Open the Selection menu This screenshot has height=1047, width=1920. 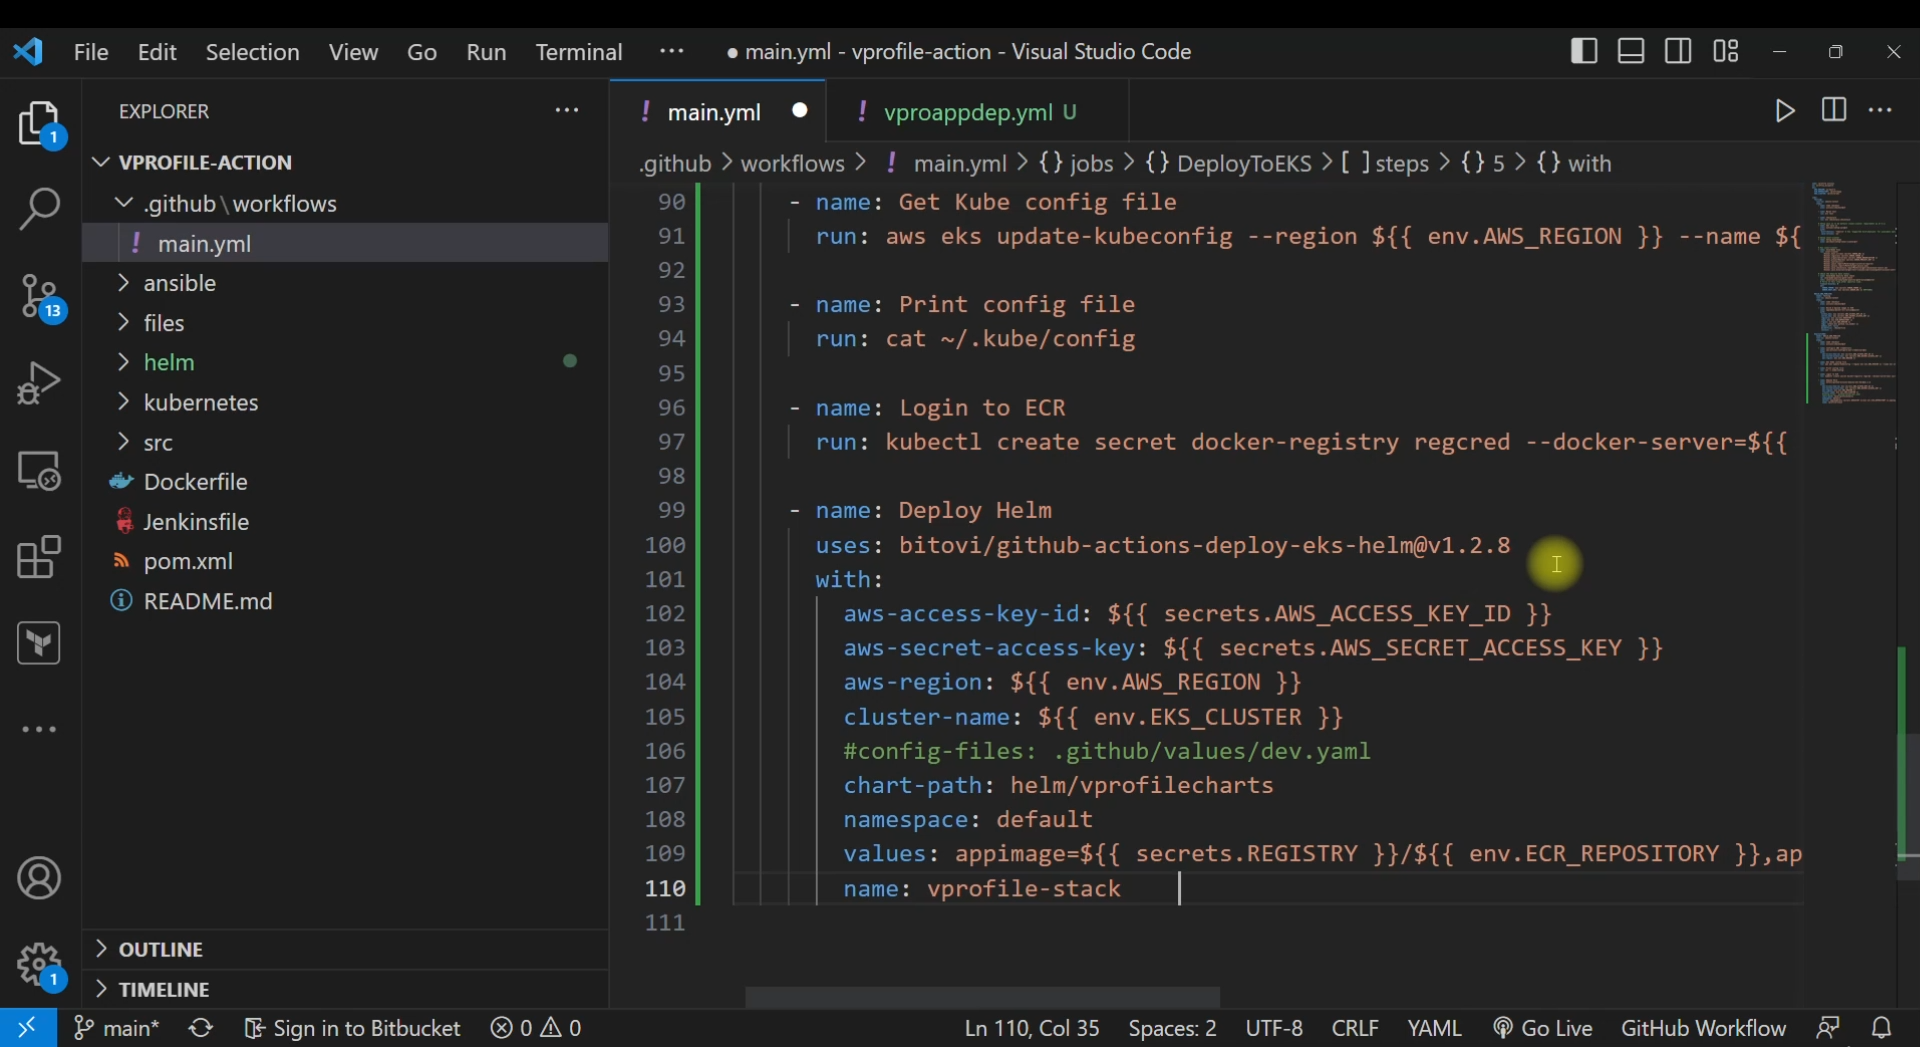click(x=252, y=52)
